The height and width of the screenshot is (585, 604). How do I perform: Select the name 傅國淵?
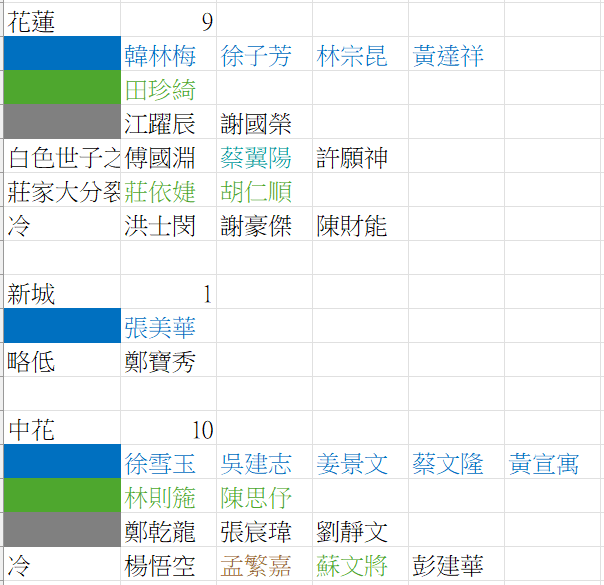[160, 158]
